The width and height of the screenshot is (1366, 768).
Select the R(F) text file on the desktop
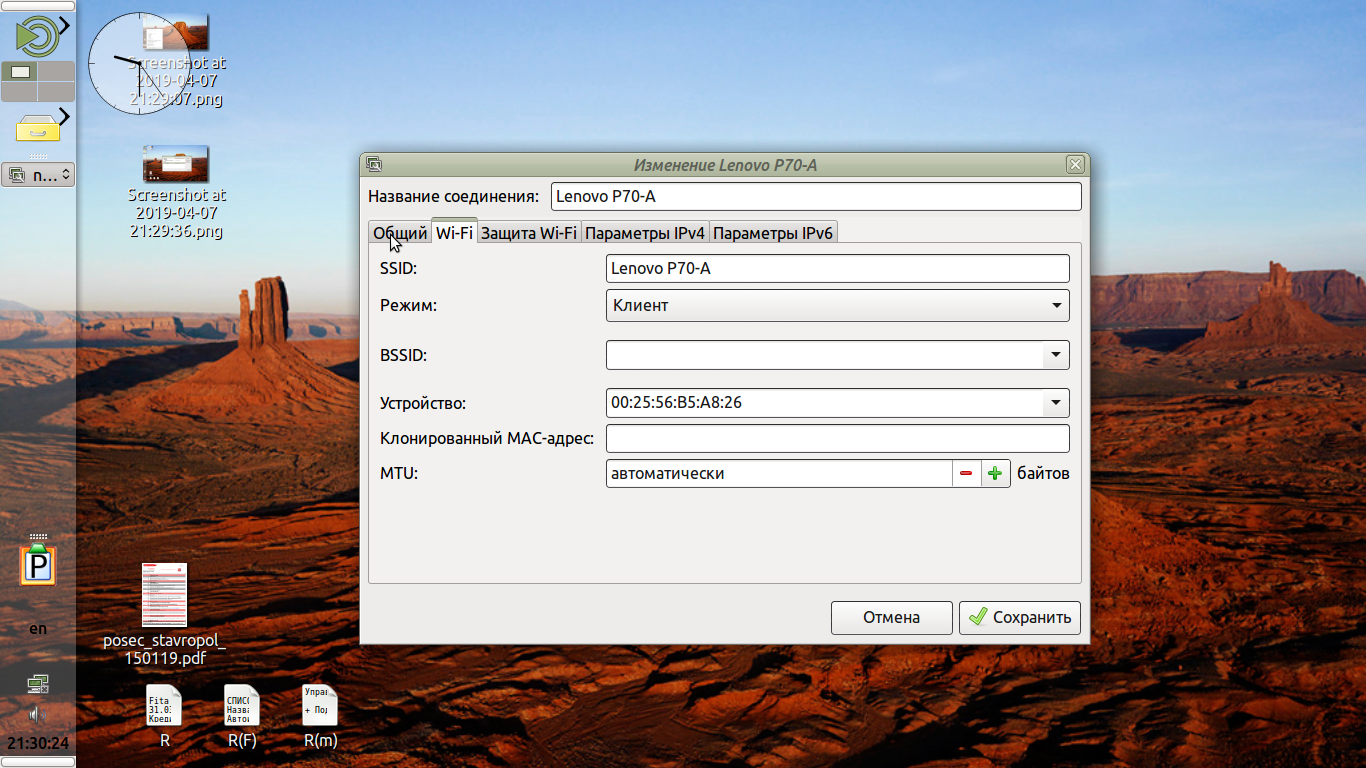pos(242,706)
